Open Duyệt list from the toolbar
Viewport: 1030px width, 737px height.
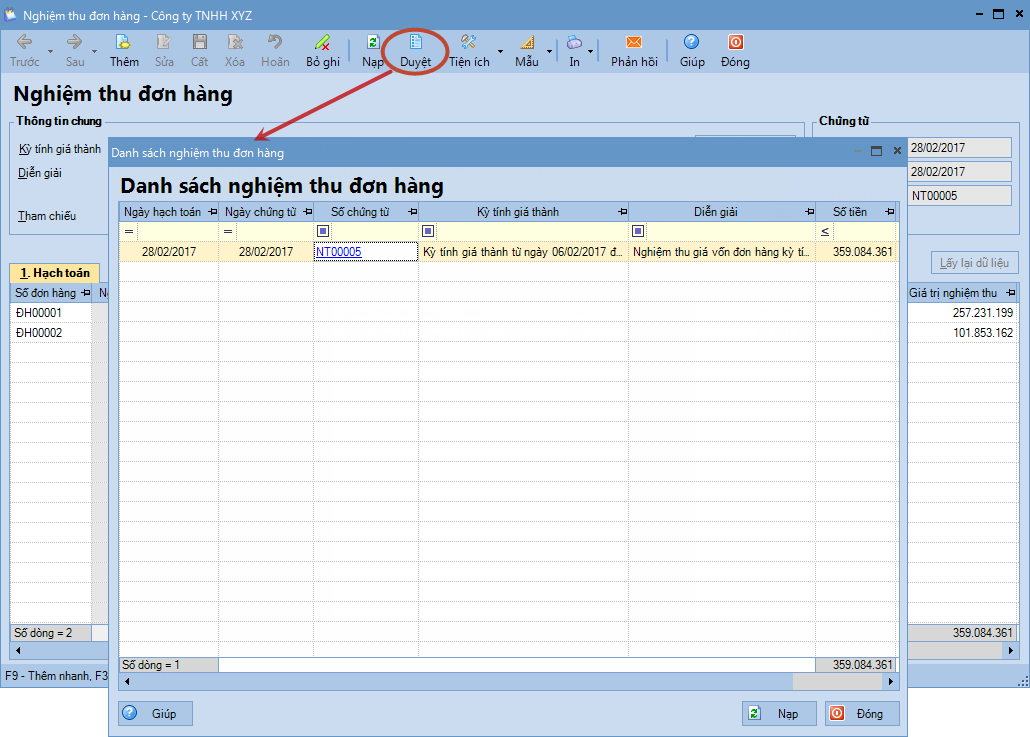pos(416,43)
